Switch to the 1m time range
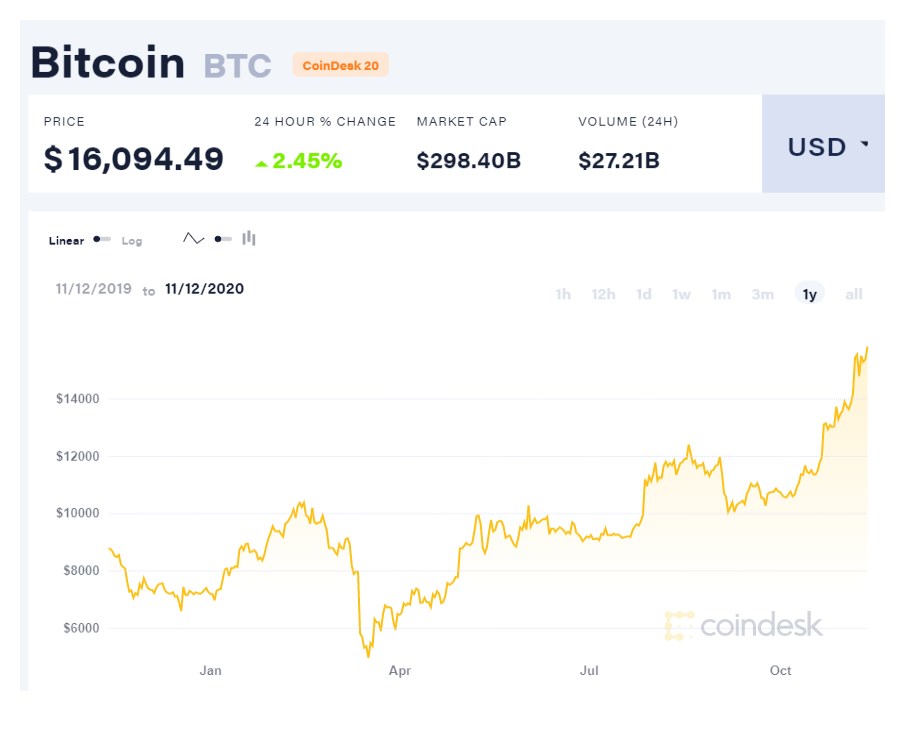Viewport: 905px width, 751px height. [x=721, y=294]
